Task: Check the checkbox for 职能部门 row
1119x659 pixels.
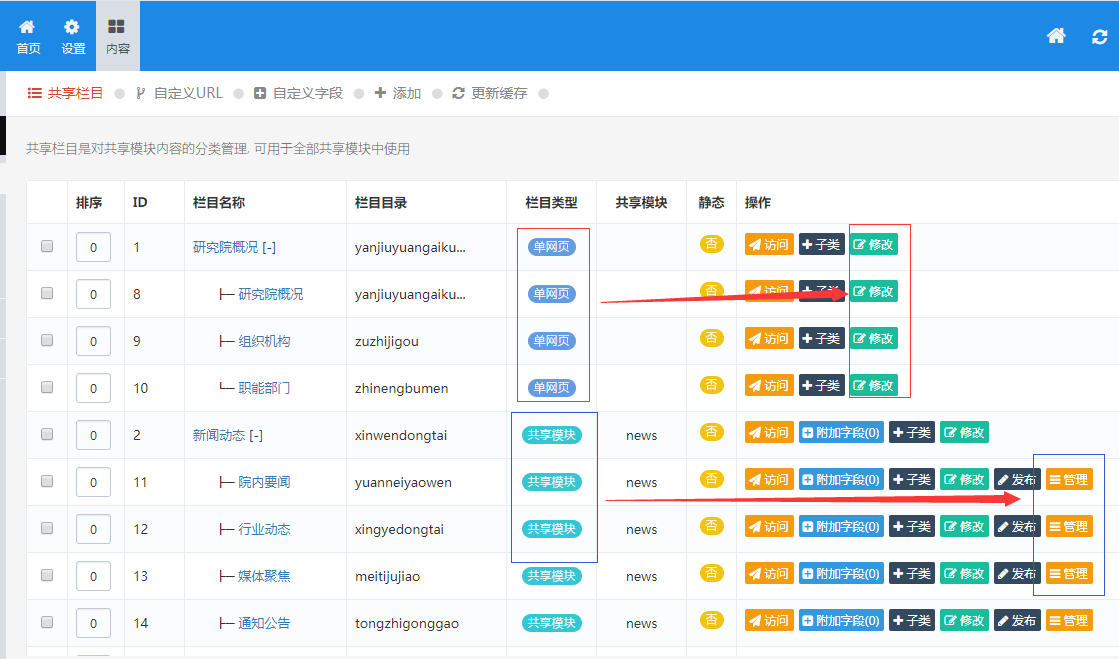Action: pos(47,388)
